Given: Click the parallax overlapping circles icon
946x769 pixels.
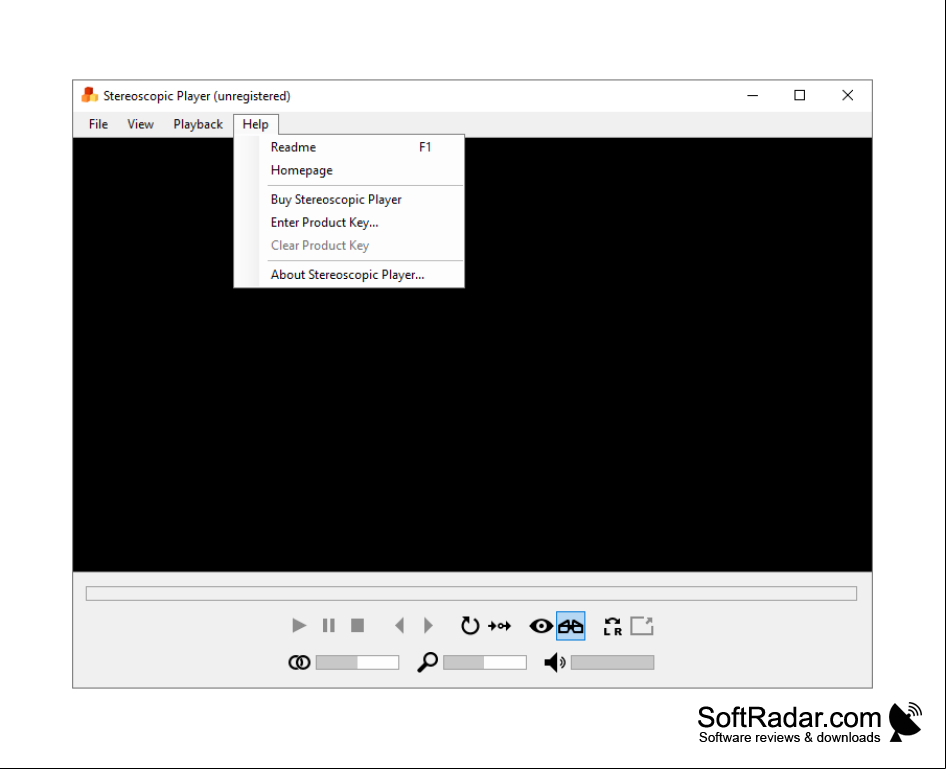Looking at the screenshot, I should point(299,663).
